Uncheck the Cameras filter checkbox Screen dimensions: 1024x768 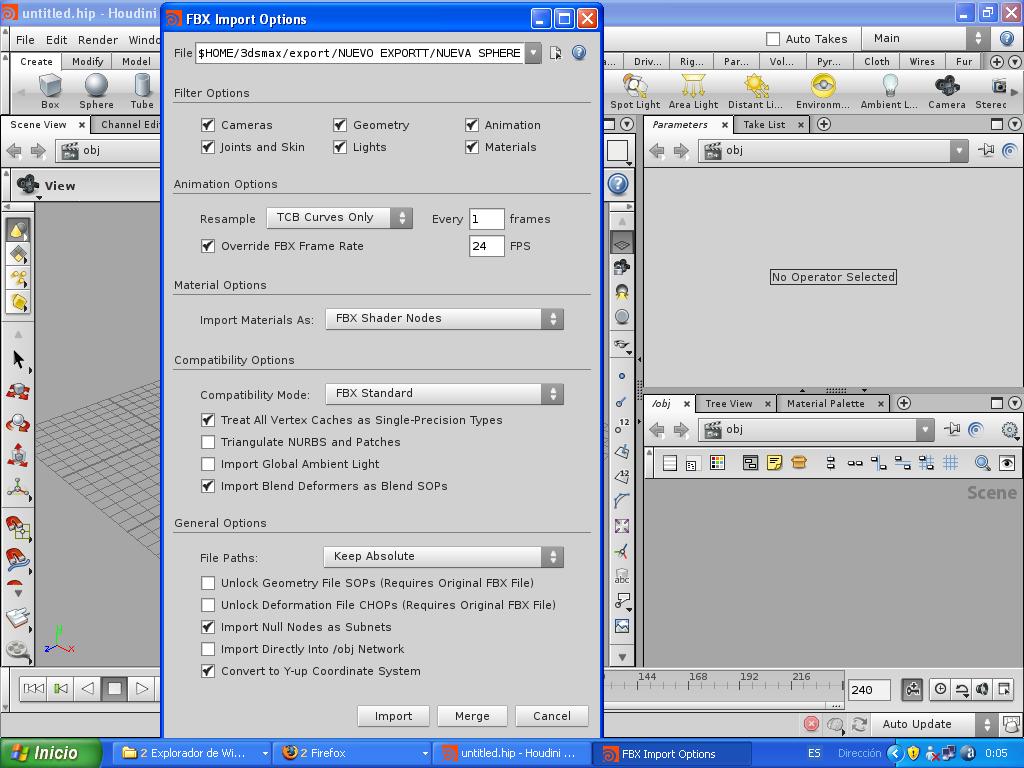(208, 125)
